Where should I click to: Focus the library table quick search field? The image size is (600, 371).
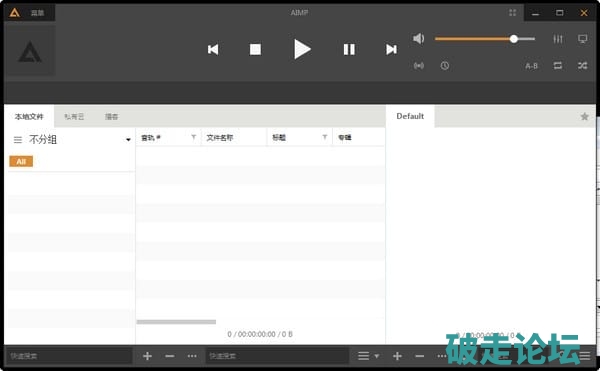[277, 356]
